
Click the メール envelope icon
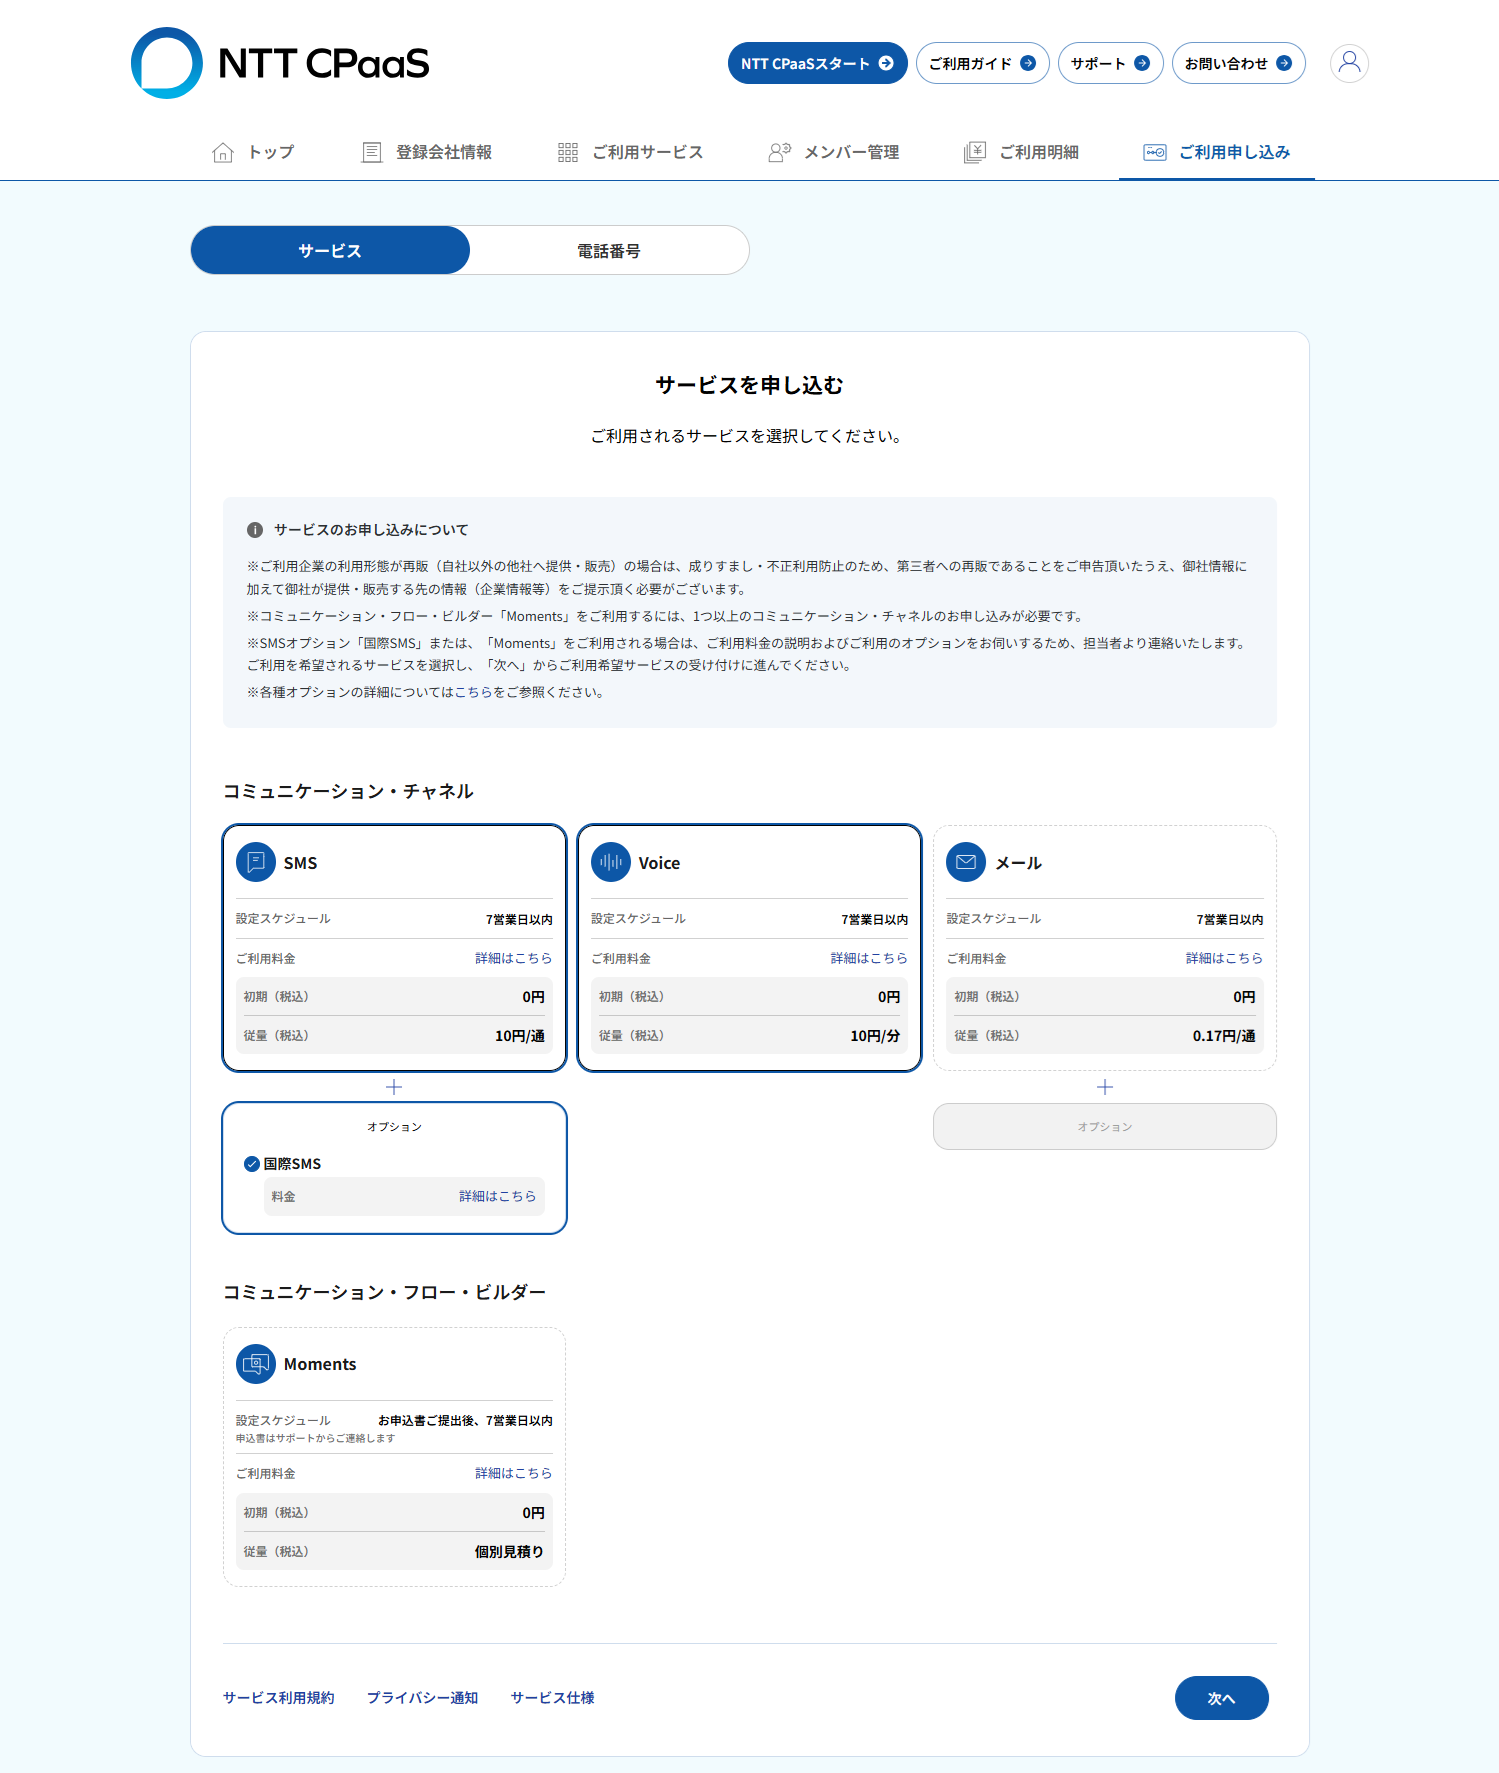click(x=966, y=862)
